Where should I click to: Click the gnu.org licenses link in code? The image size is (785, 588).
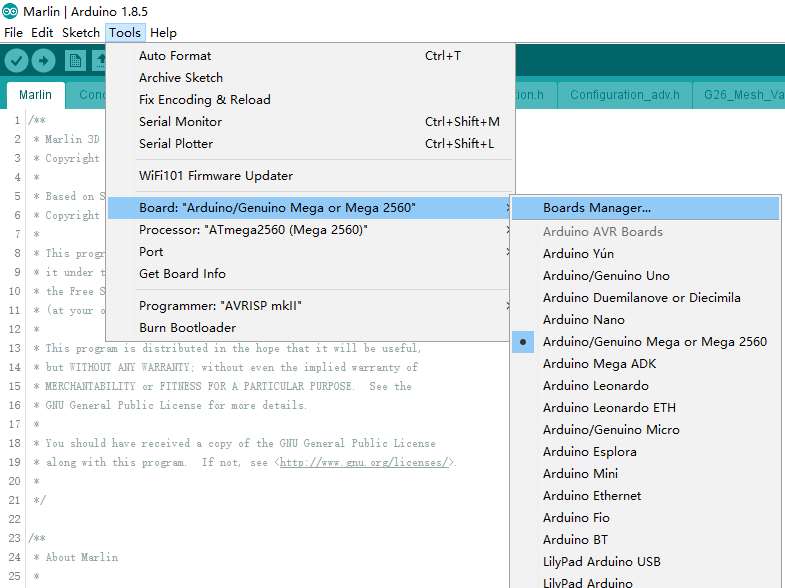click(x=366, y=462)
